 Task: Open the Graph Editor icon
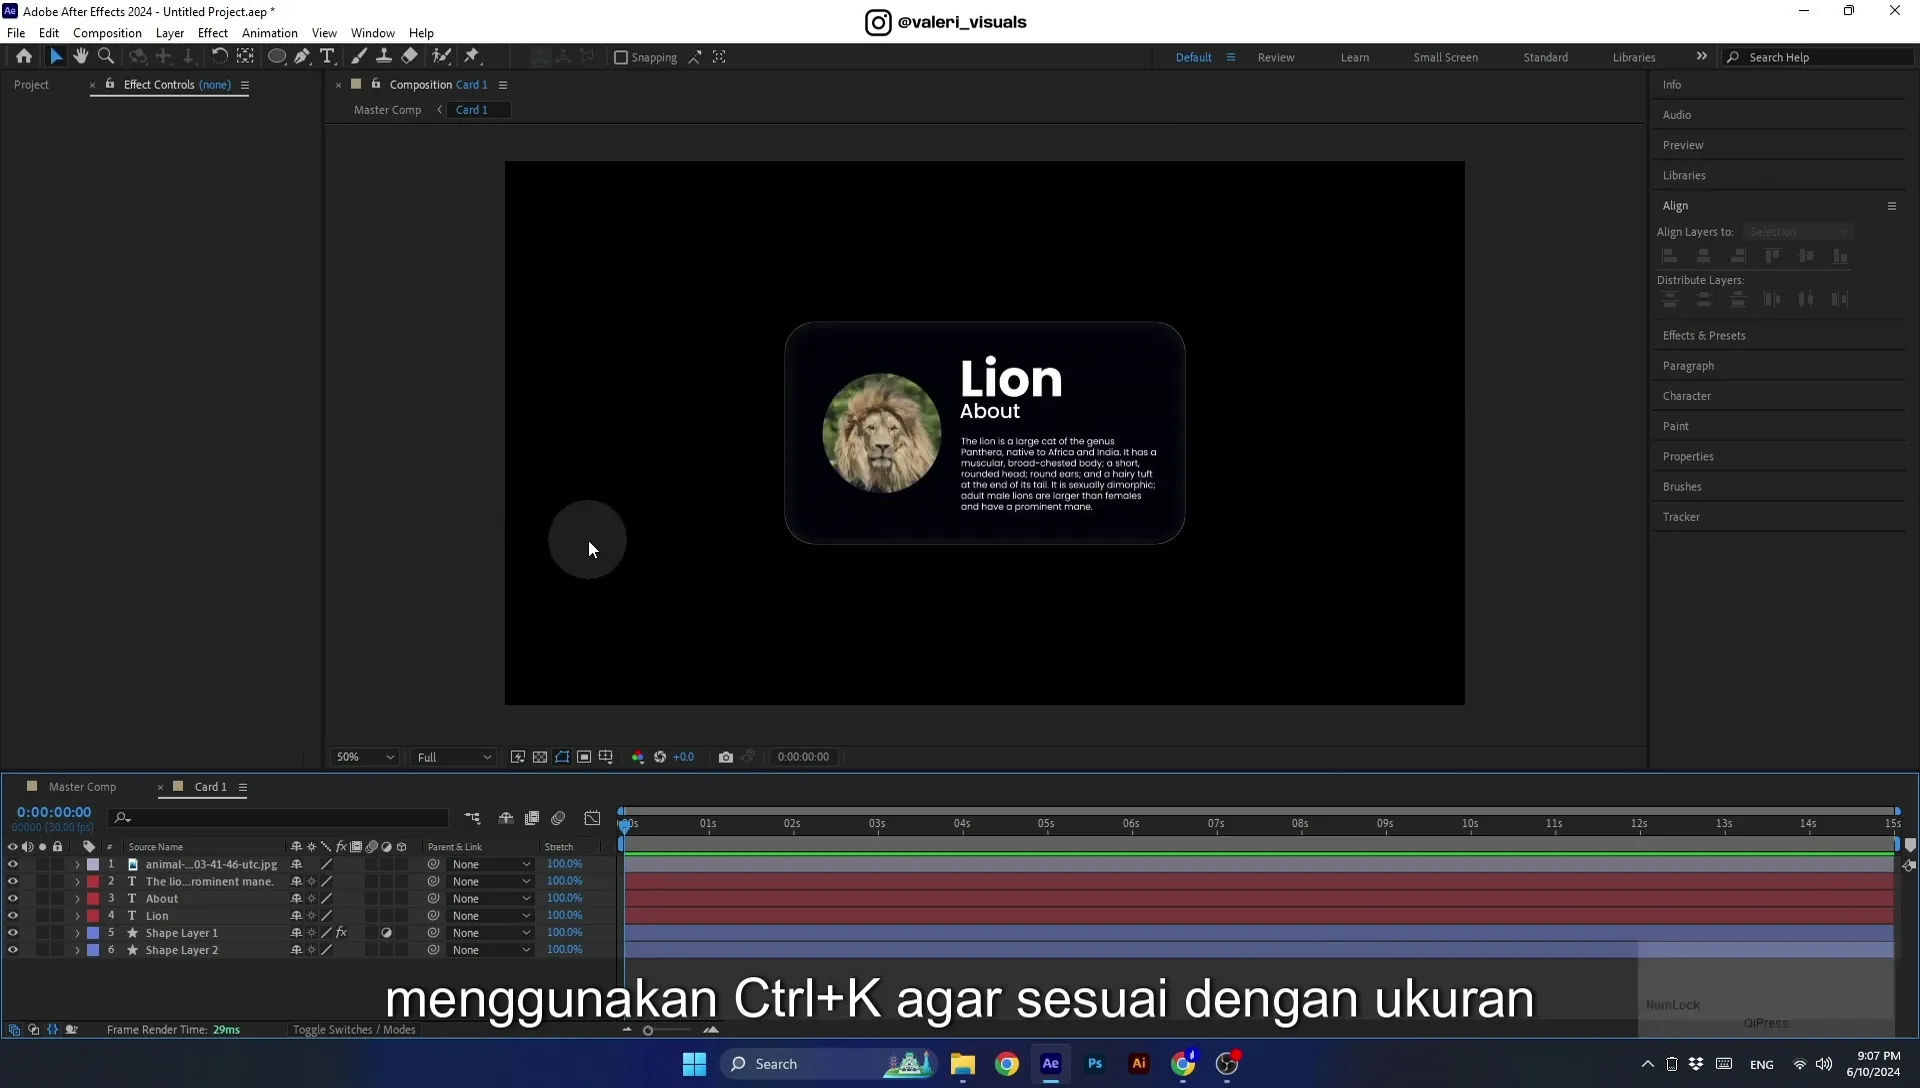pyautogui.click(x=592, y=818)
